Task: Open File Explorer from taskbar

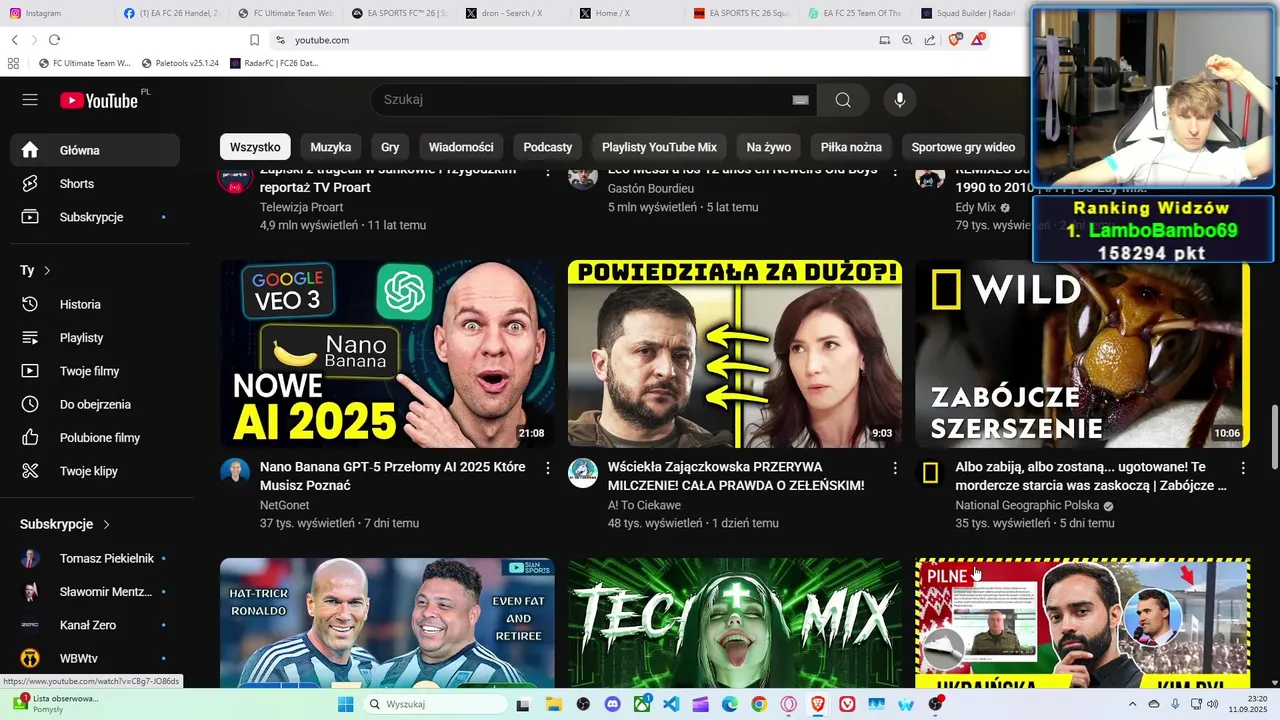Action: point(553,704)
